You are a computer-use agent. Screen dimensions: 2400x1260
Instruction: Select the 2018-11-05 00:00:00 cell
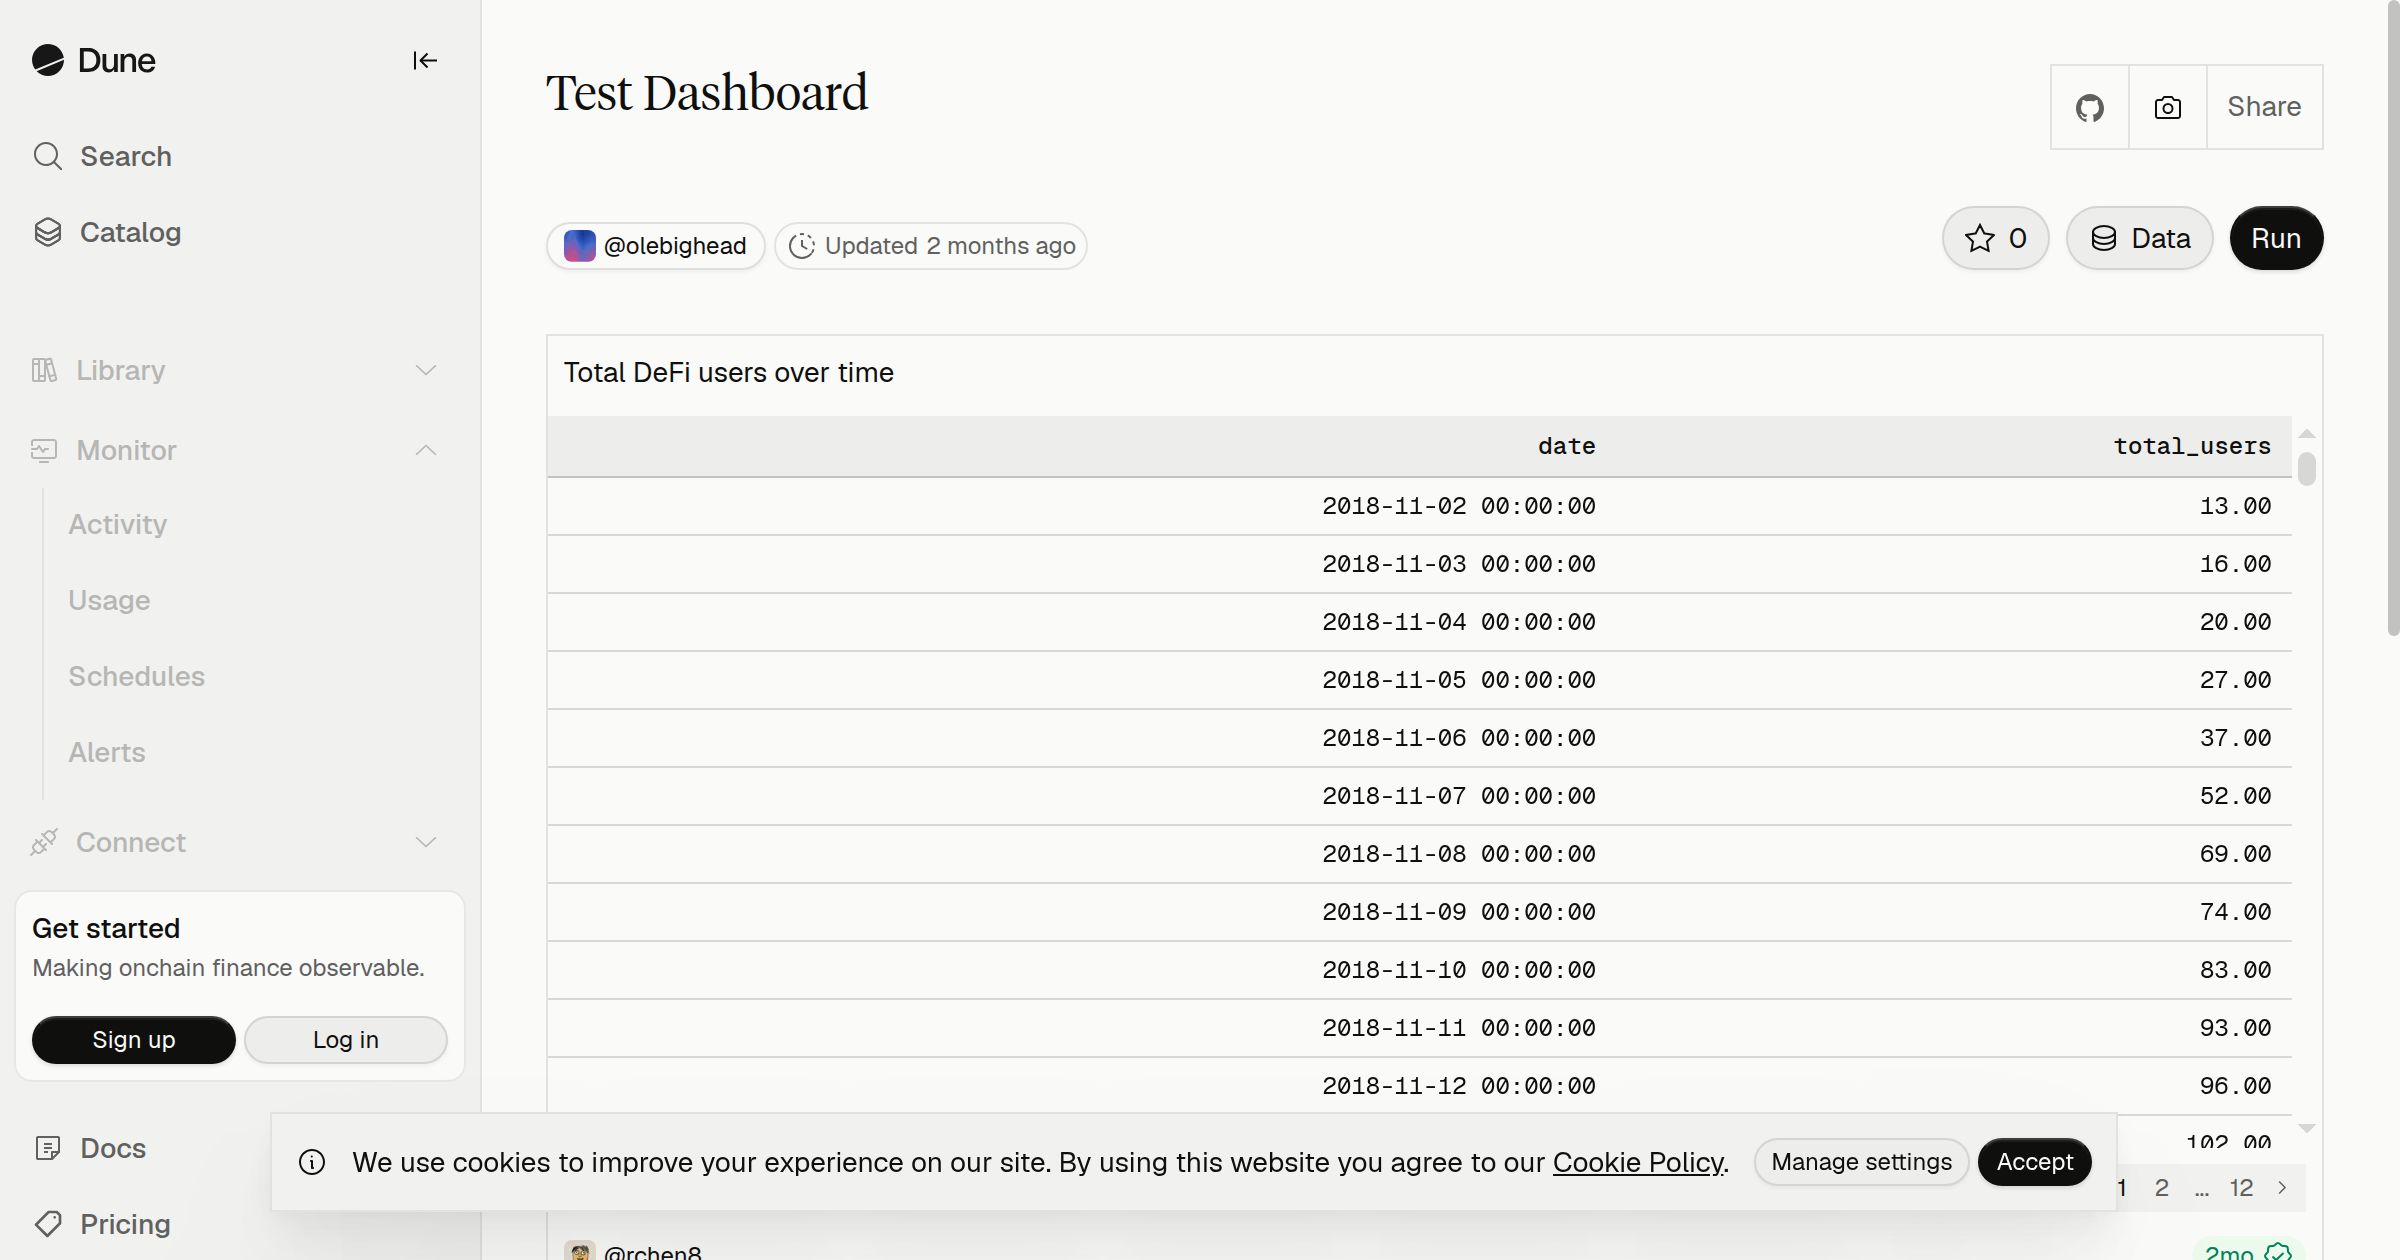[1459, 680]
